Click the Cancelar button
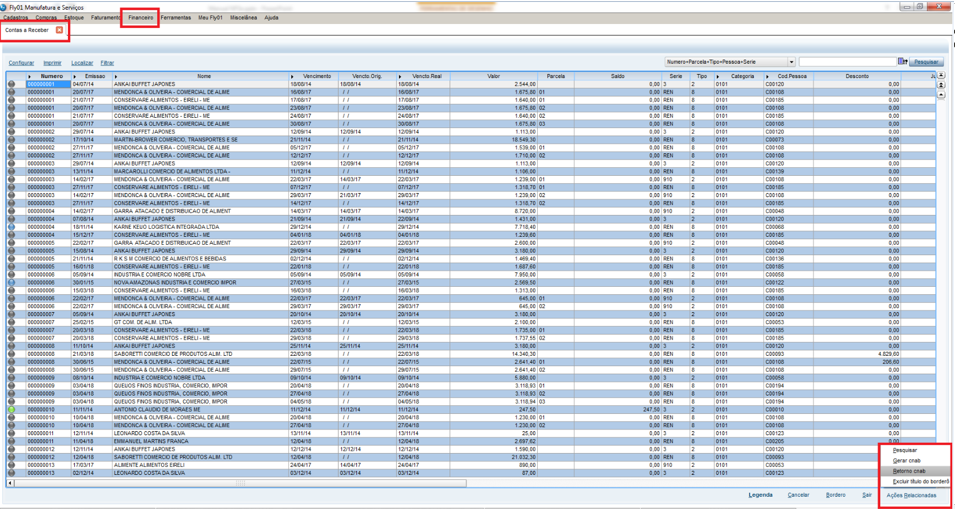 pyautogui.click(x=798, y=495)
